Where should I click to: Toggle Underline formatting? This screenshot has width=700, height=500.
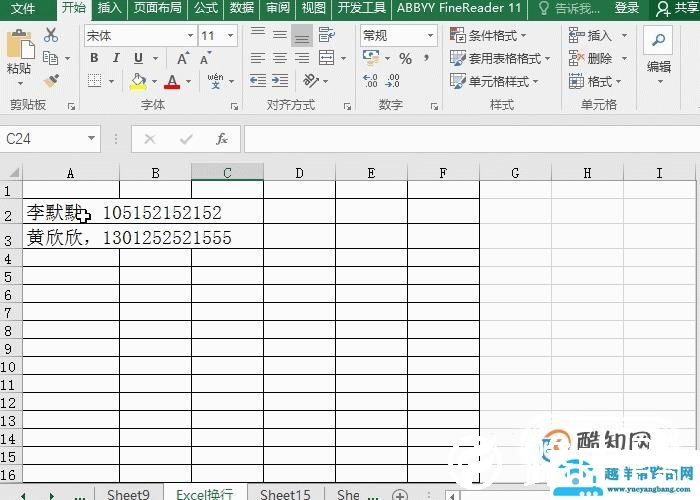[138, 58]
